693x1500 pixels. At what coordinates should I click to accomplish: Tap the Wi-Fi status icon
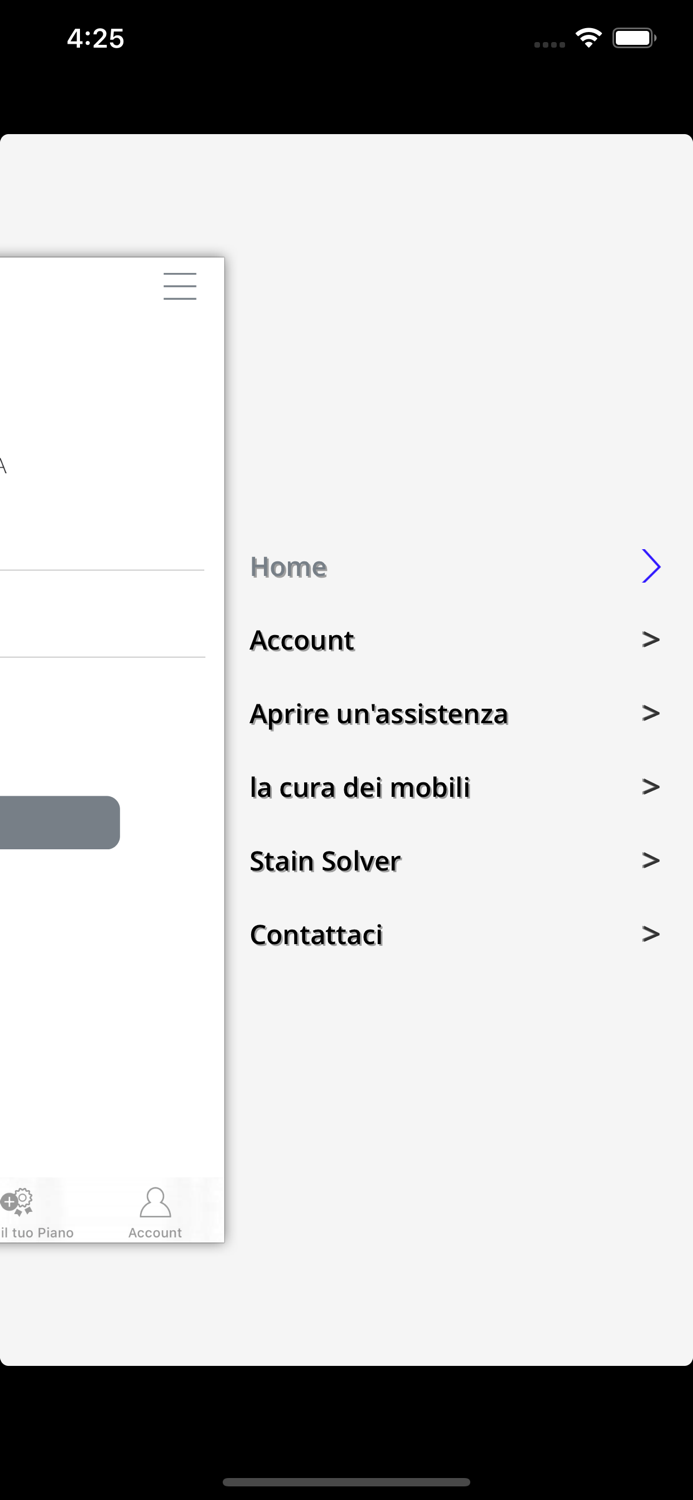click(x=589, y=38)
